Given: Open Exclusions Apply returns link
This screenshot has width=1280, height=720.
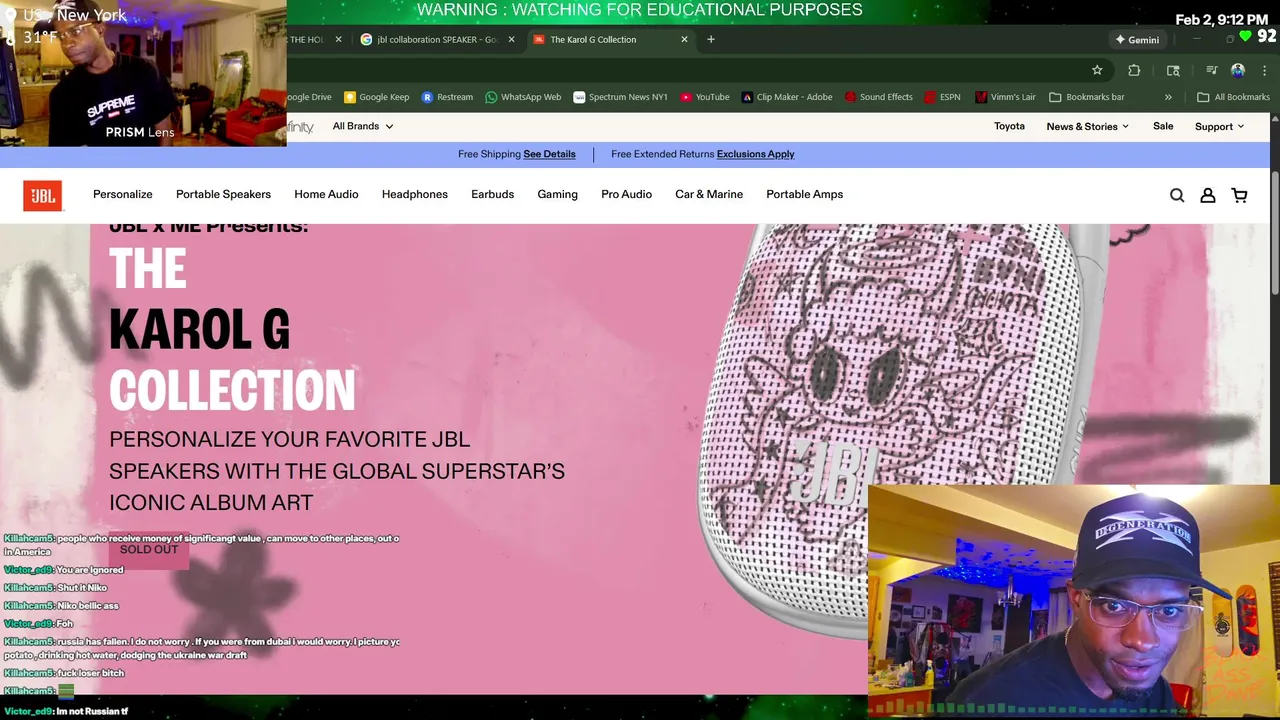Looking at the screenshot, I should click(x=755, y=154).
